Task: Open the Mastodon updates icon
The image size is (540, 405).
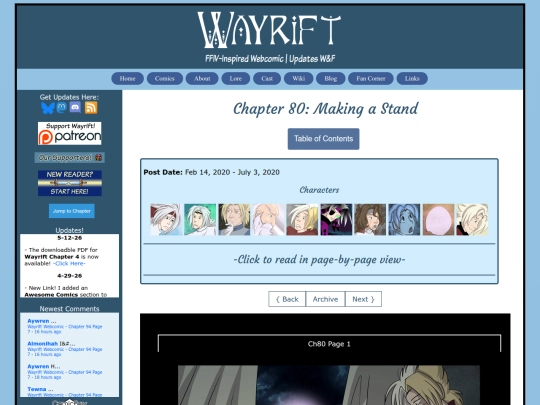Action: [62, 108]
